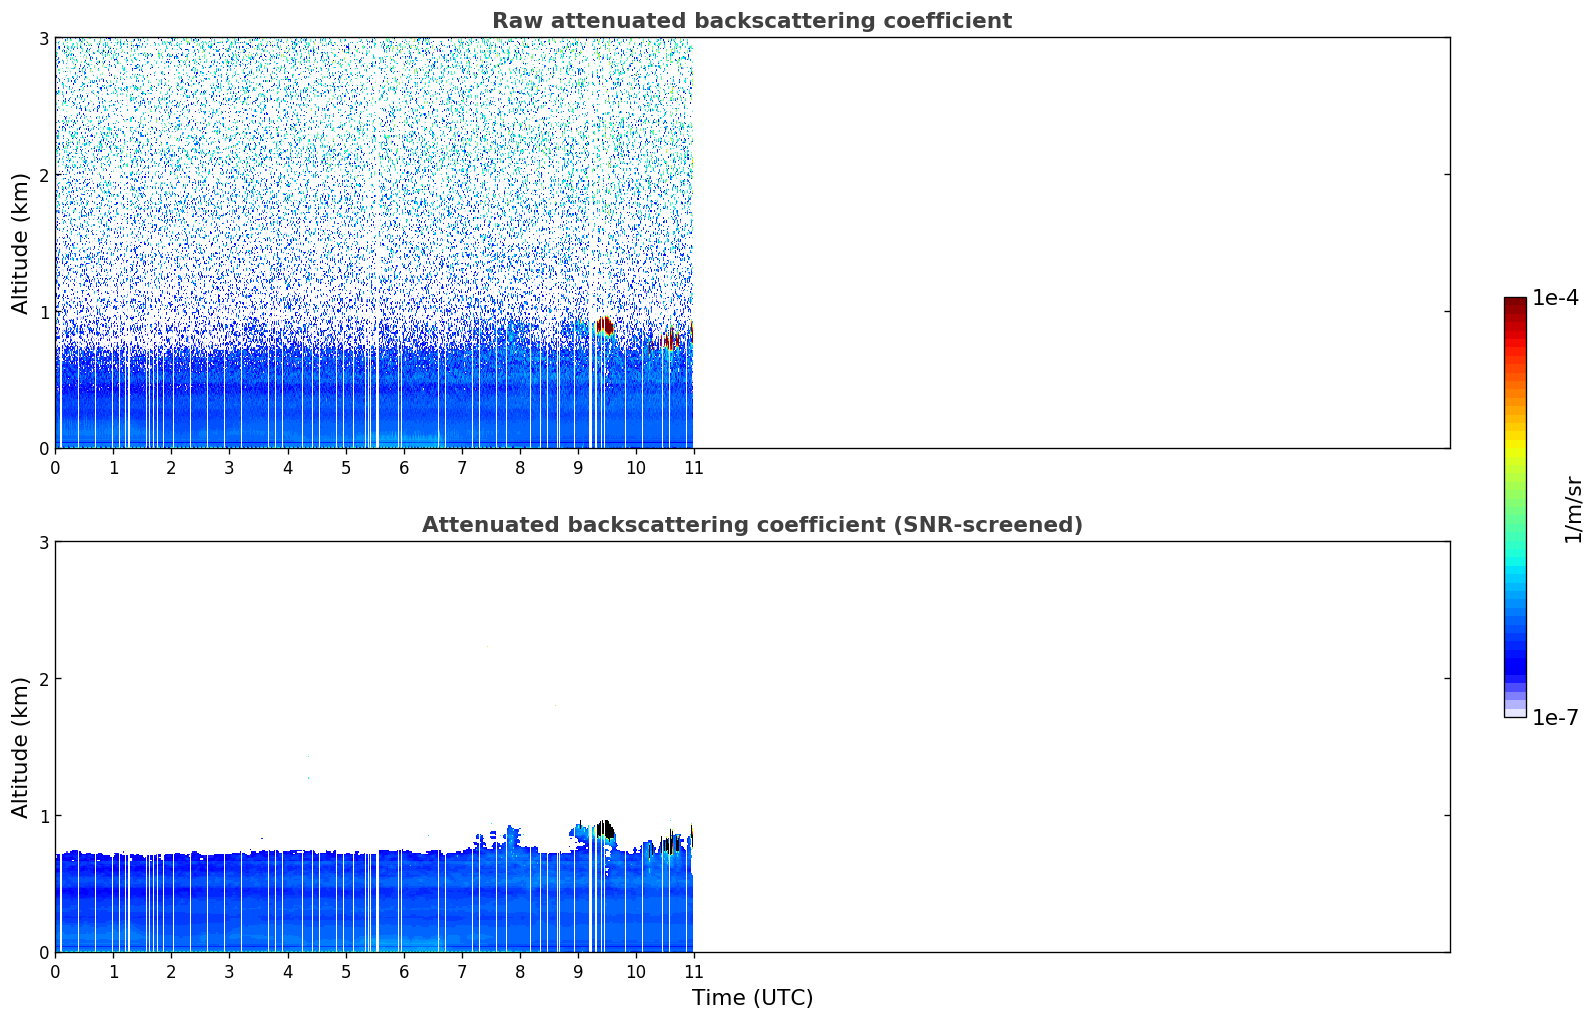The image size is (1595, 1020).
Task: Click the '5' time tick under the bottom plot
Action: 346,972
